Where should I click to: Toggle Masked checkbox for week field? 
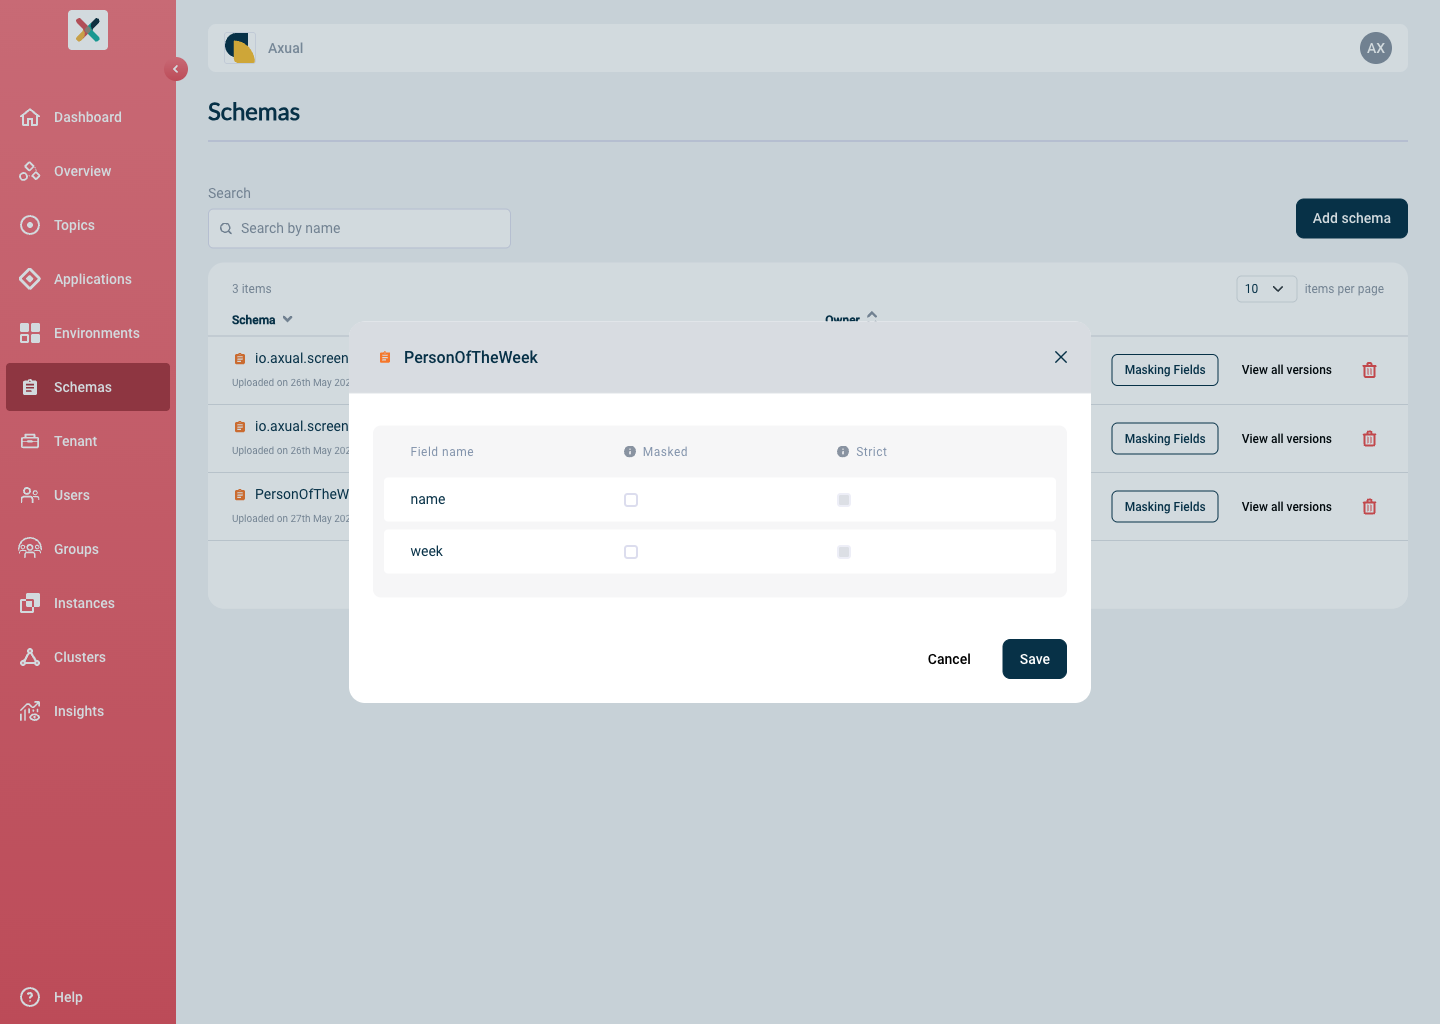click(x=631, y=552)
